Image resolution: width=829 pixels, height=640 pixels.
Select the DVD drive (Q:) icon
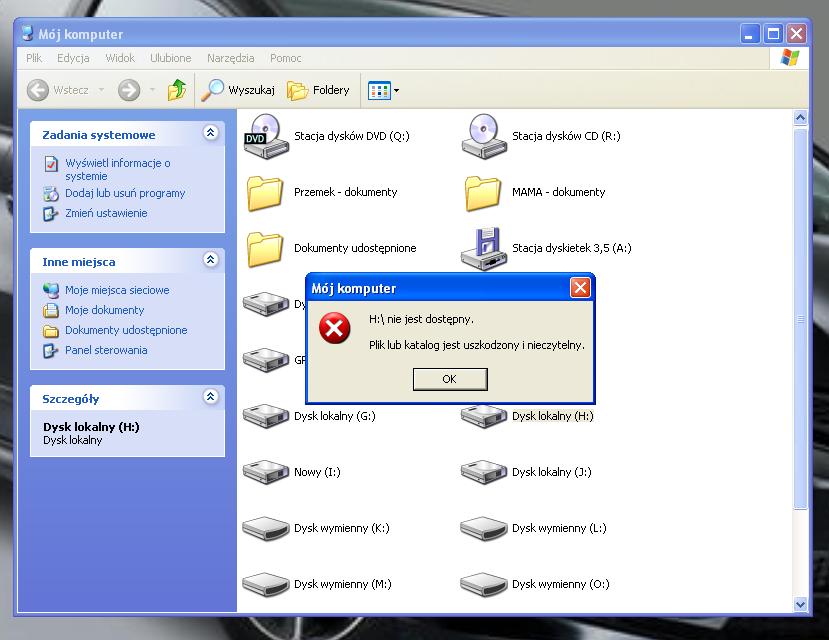click(266, 136)
